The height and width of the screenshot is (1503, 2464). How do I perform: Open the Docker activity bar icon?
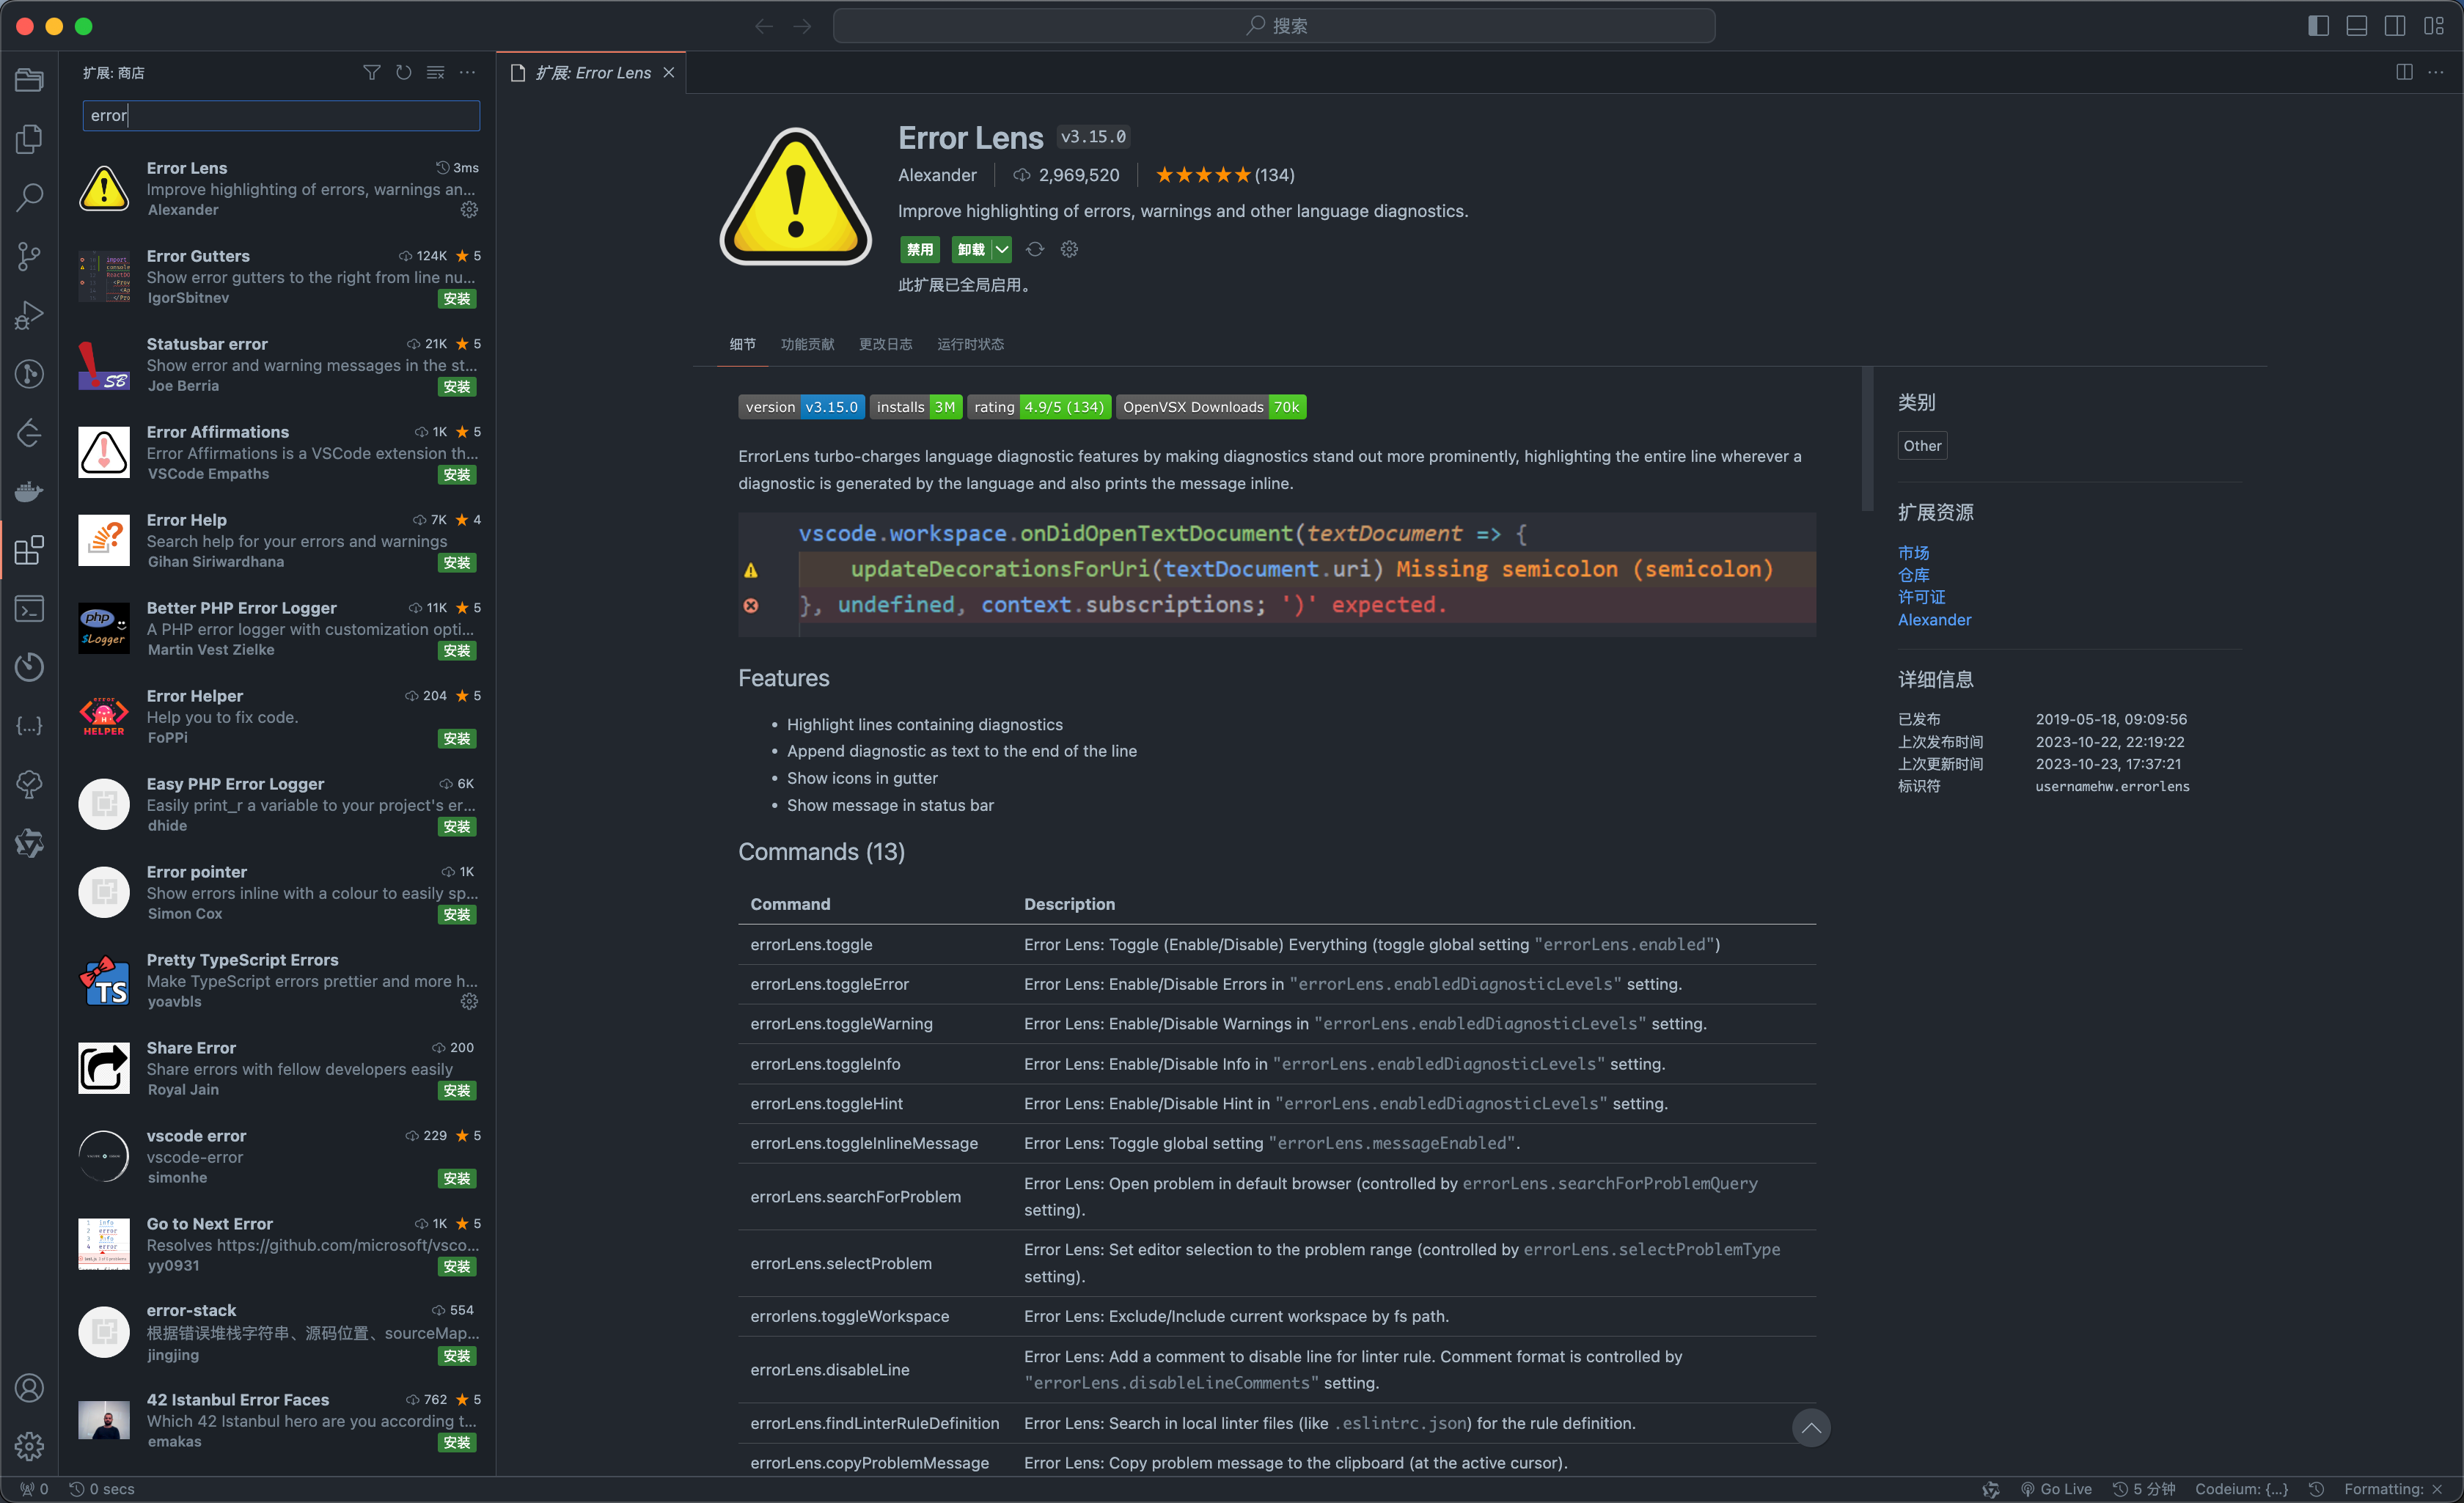(x=29, y=491)
